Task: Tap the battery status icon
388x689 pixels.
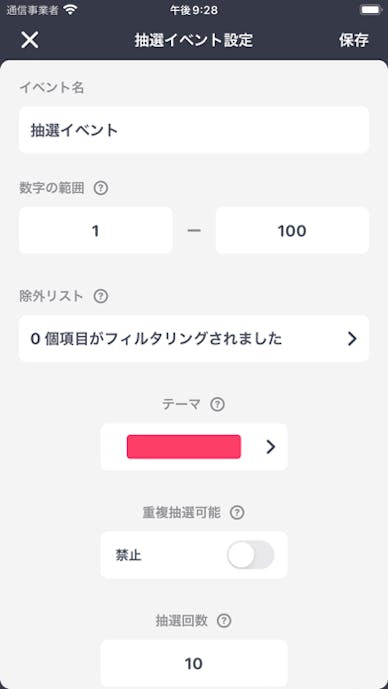Action: click(371, 10)
